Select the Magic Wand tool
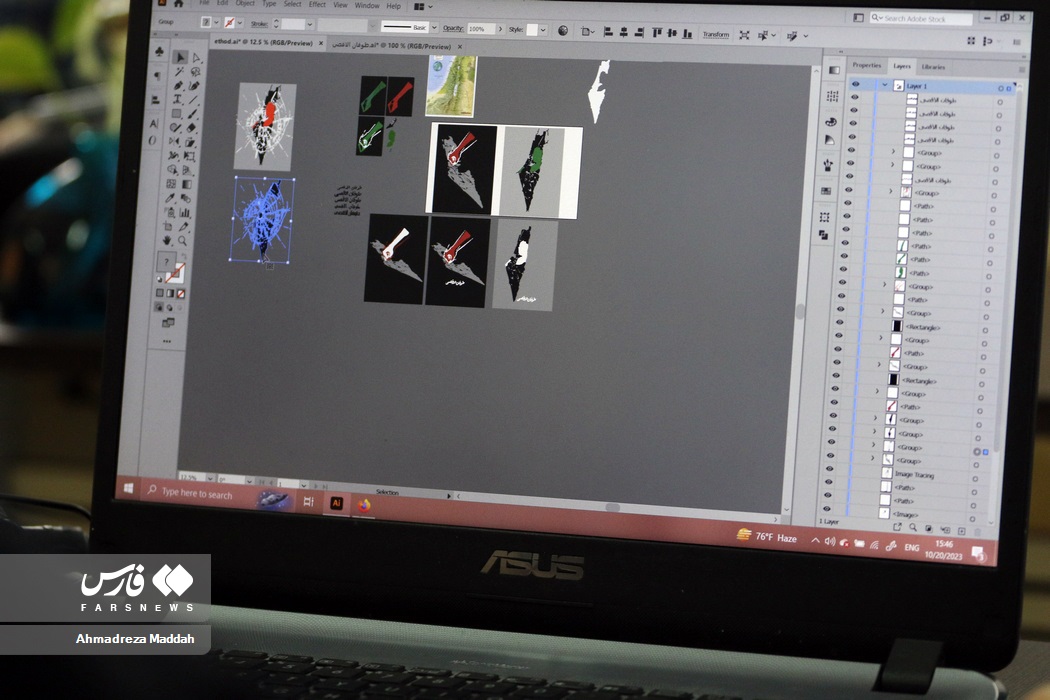 [x=179, y=71]
